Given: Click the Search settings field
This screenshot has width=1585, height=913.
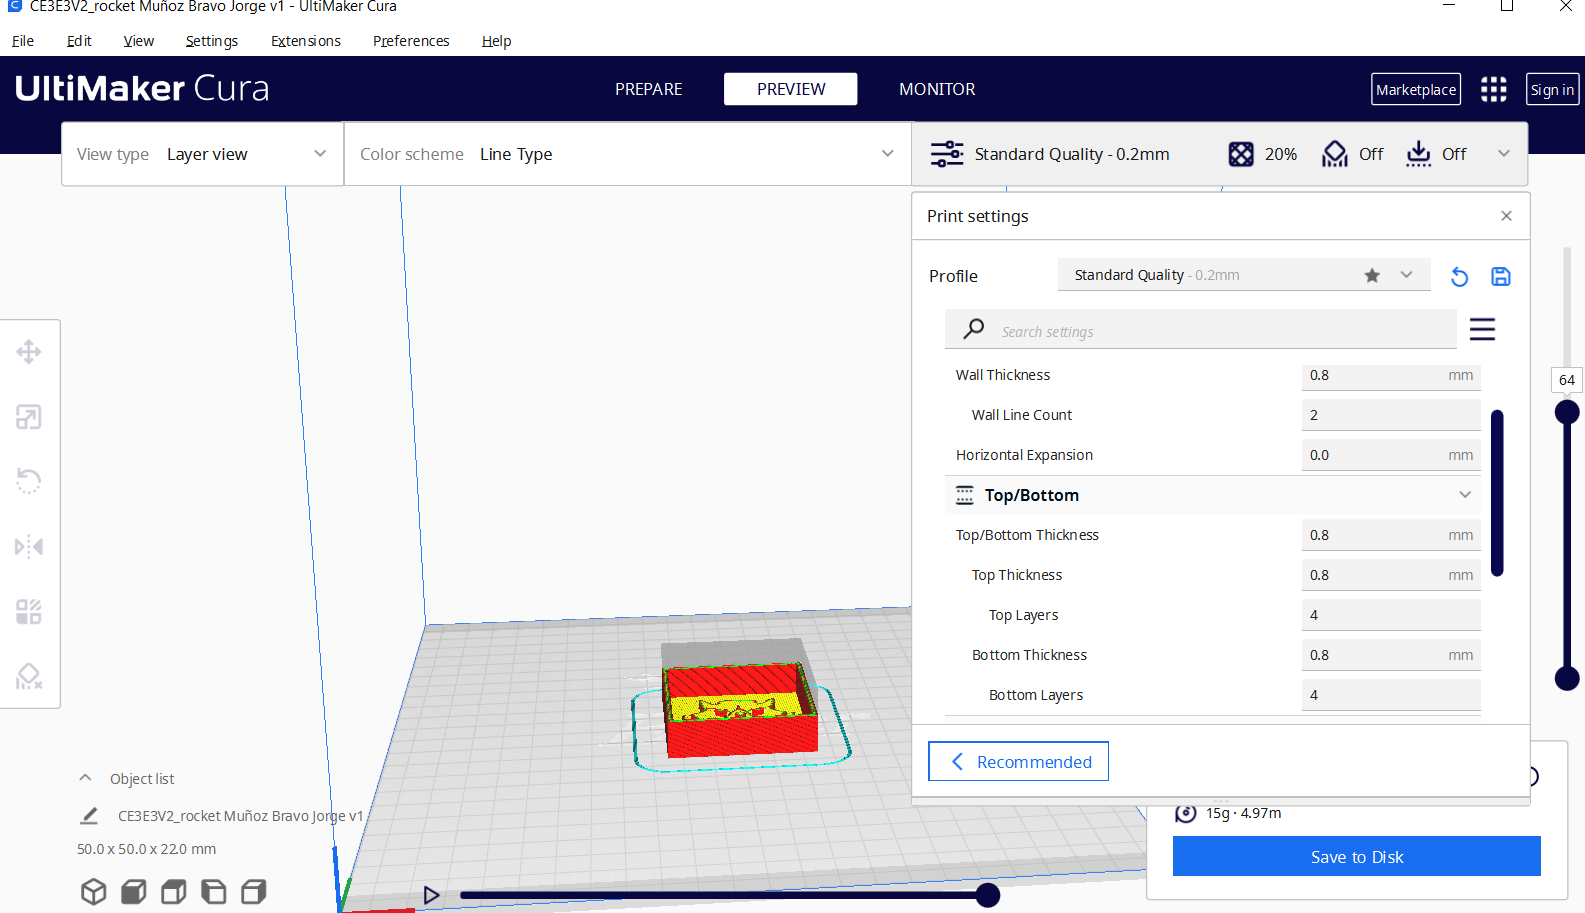Looking at the screenshot, I should tap(1201, 329).
